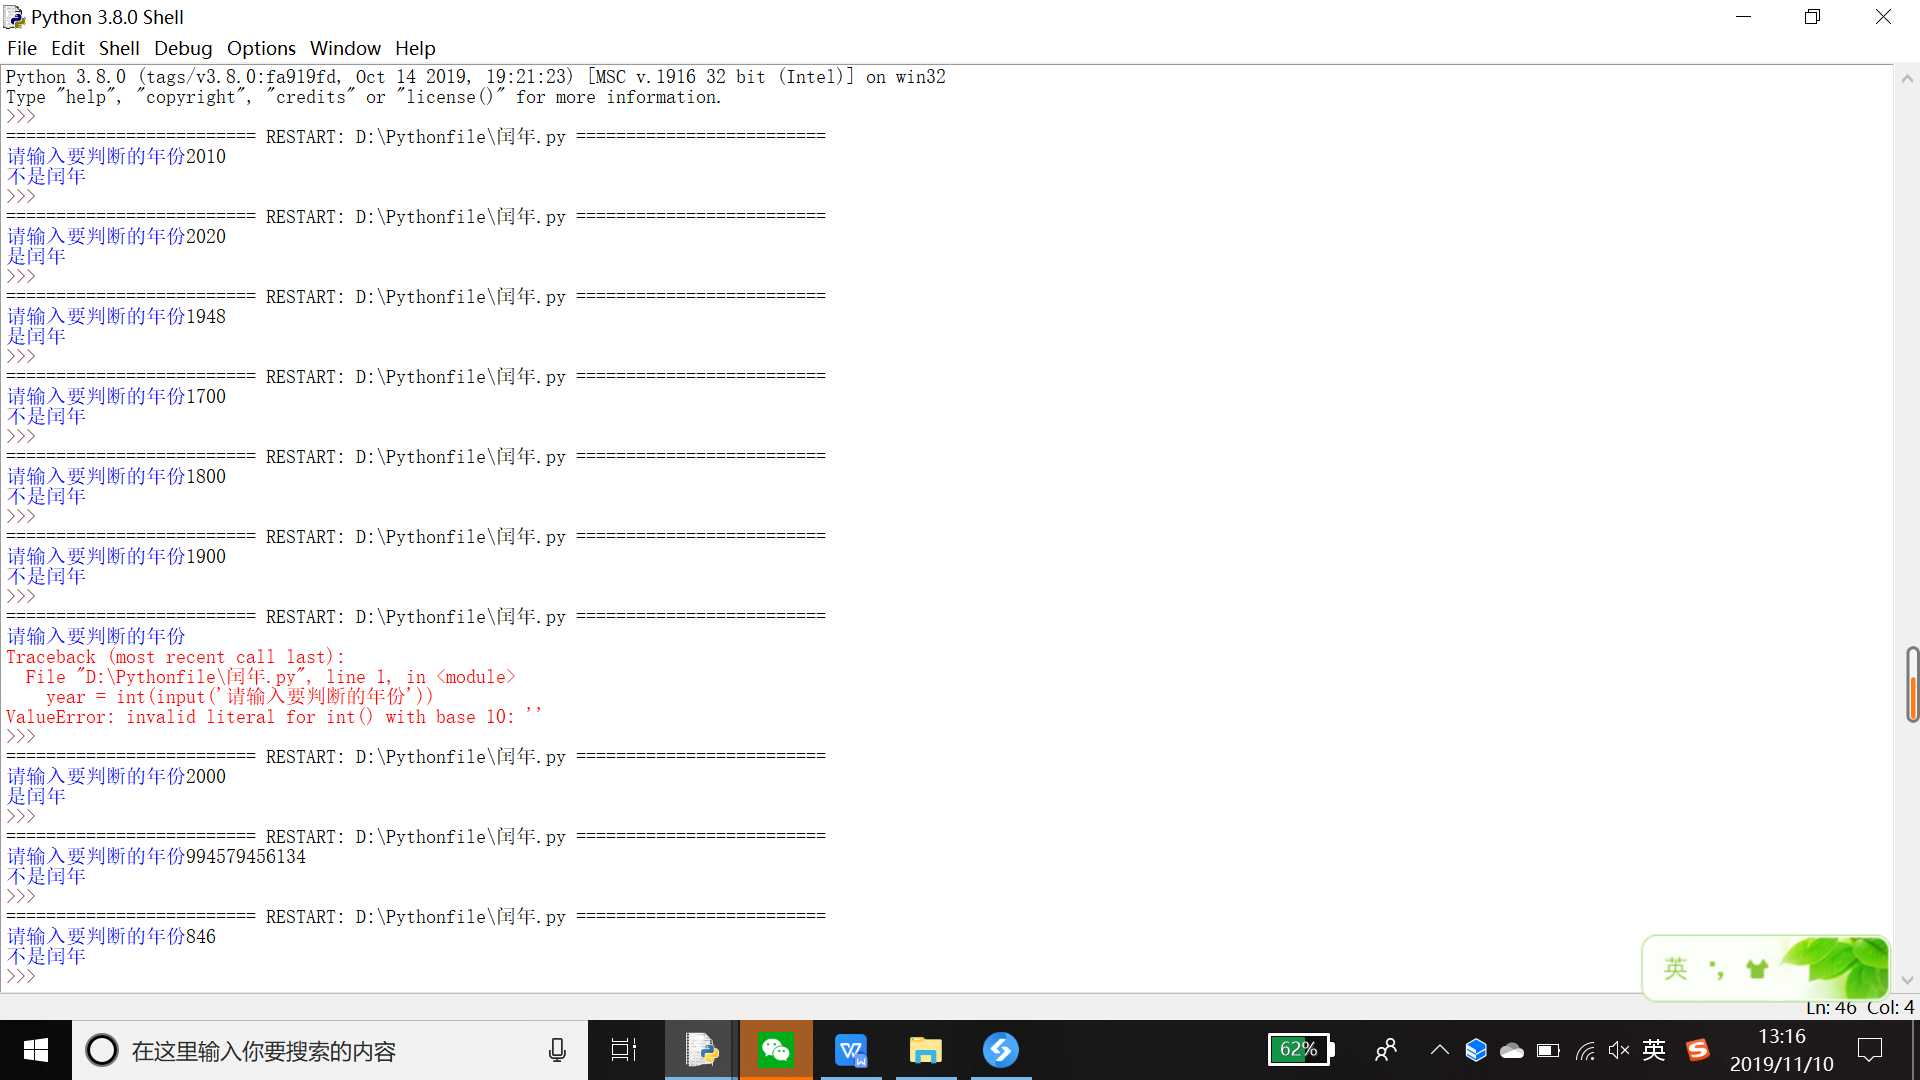Click the Help menu in IDLE

pyautogui.click(x=413, y=47)
